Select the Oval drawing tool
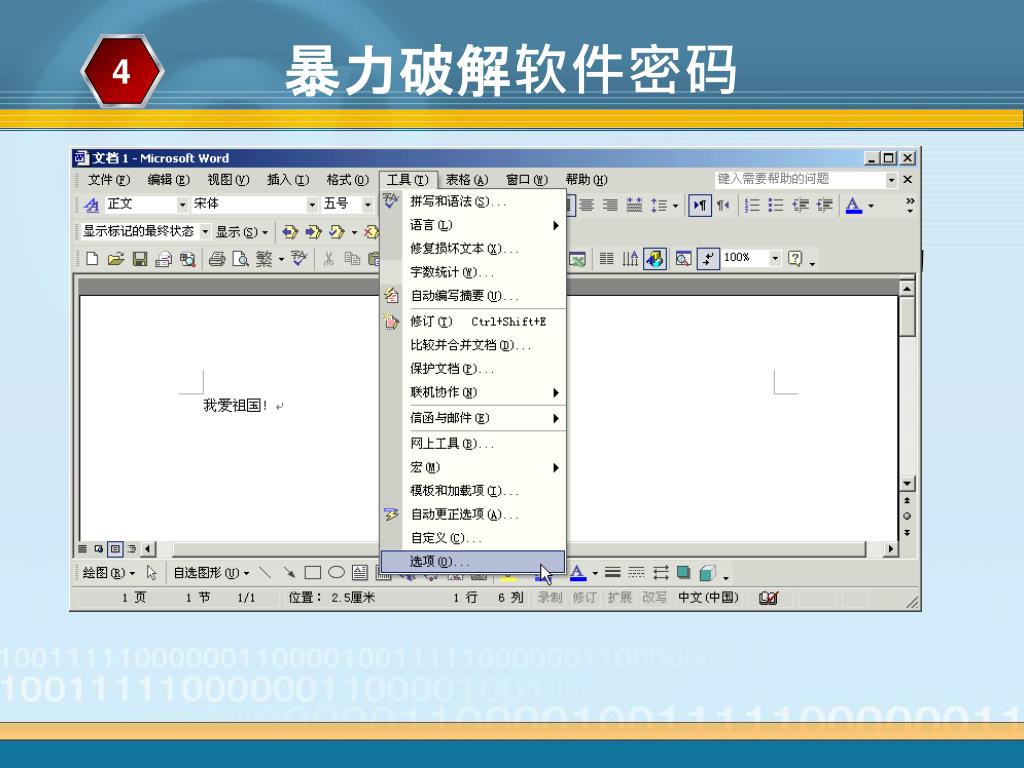 point(336,573)
